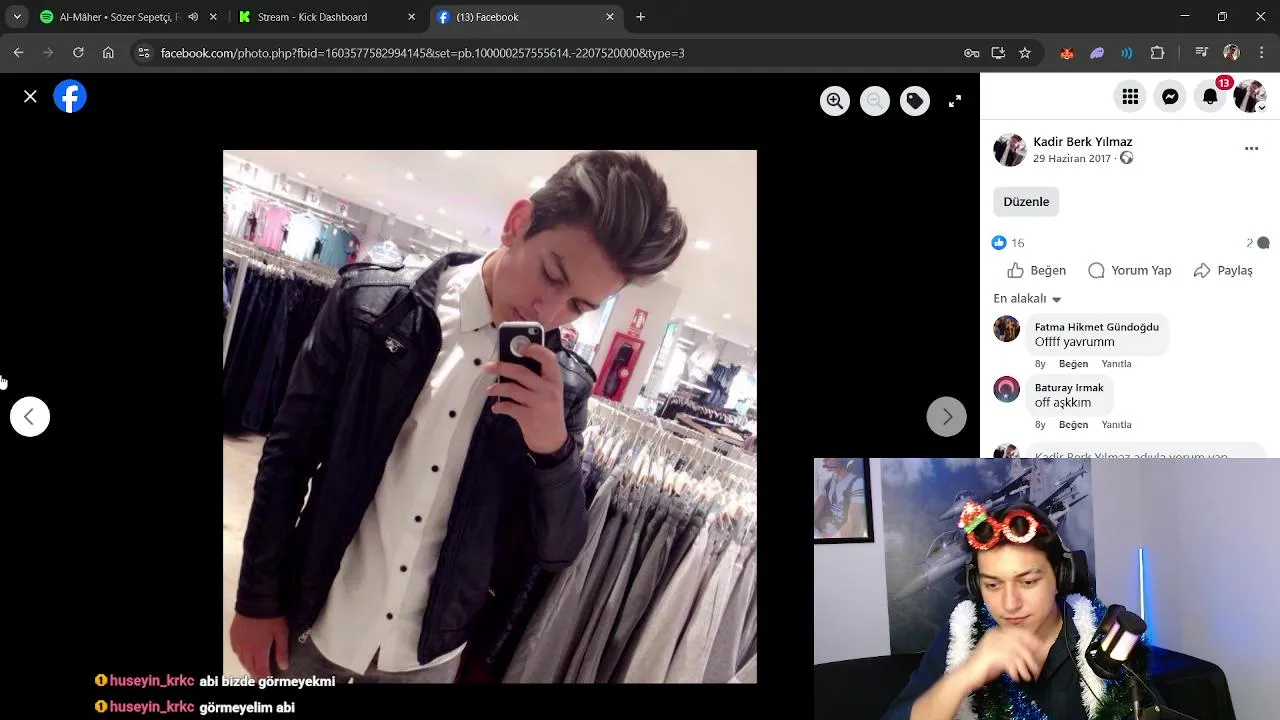Screen dimensions: 1280x720
Task: Click the public audience globe icon
Action: 1127,159
